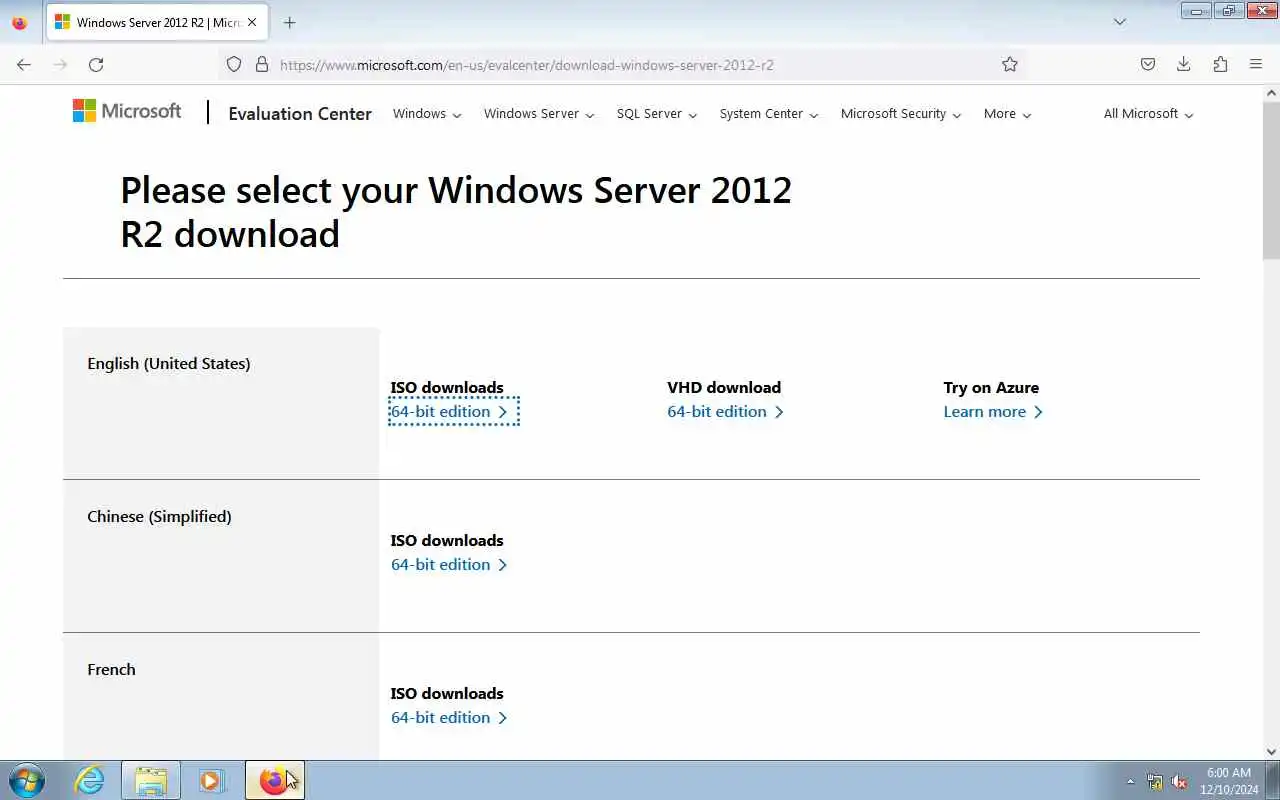
Task: Click the scrollbar down arrow
Action: pyautogui.click(x=1271, y=752)
